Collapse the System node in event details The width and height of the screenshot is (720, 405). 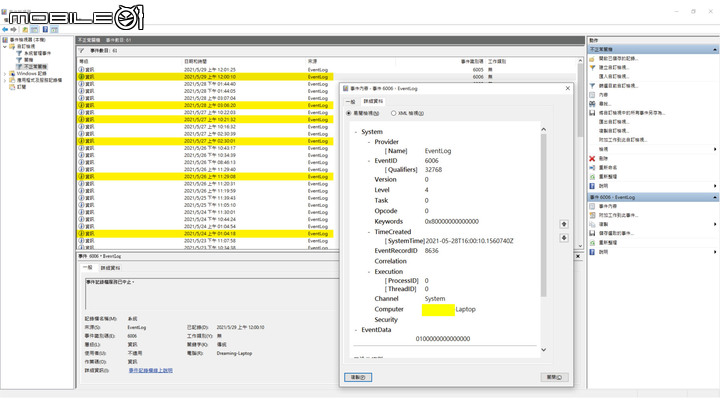tap(356, 132)
